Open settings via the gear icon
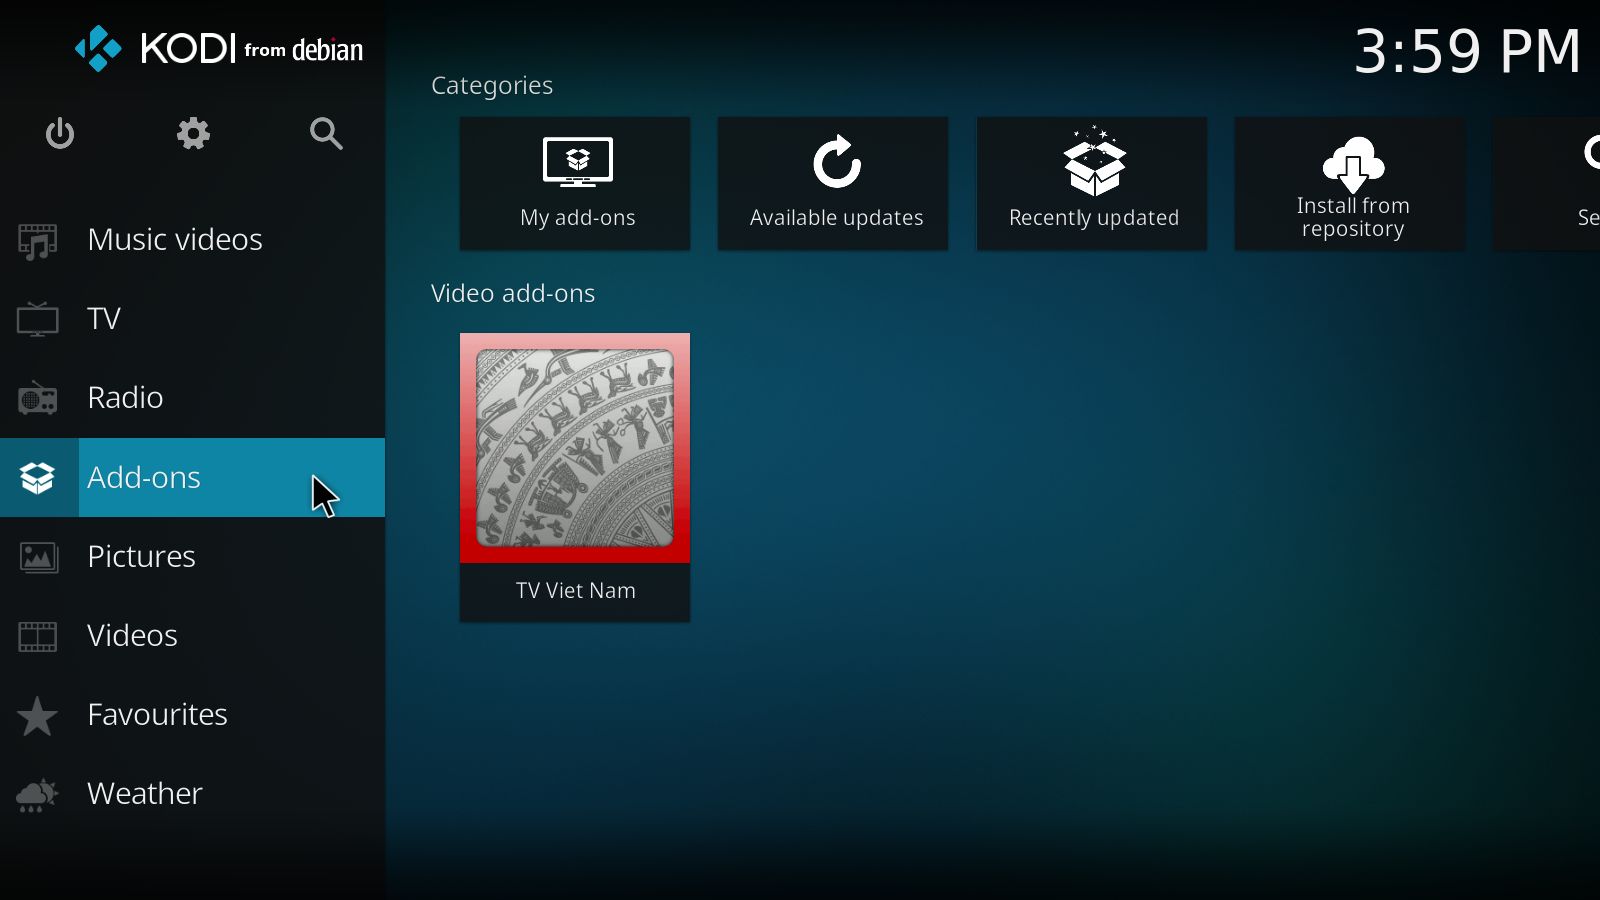 click(x=193, y=133)
